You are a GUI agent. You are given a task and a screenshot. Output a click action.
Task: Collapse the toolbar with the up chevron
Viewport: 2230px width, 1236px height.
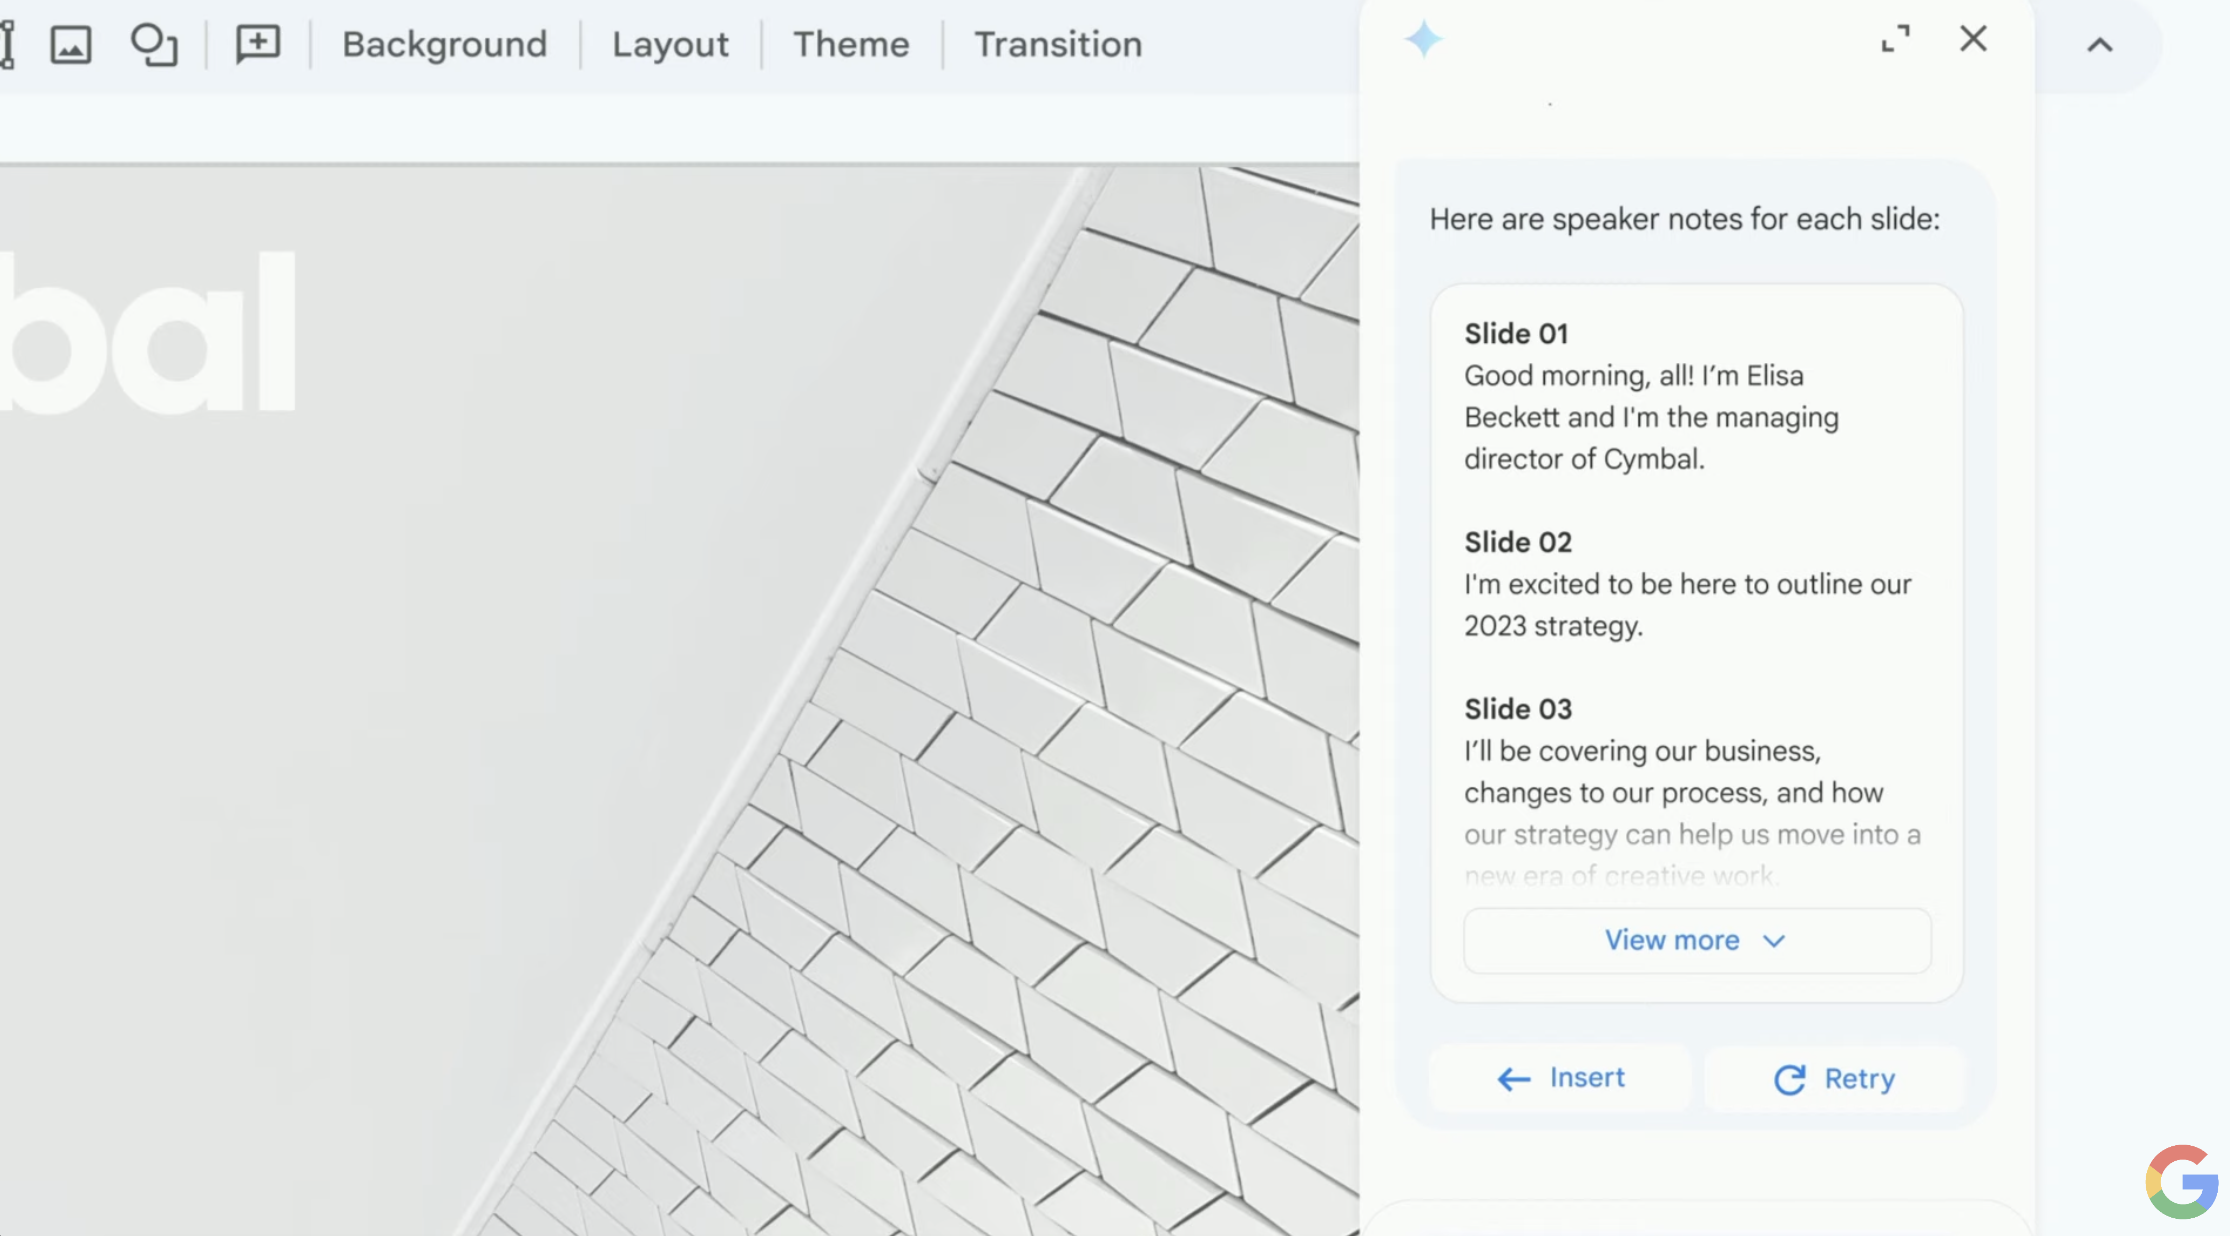(2100, 45)
